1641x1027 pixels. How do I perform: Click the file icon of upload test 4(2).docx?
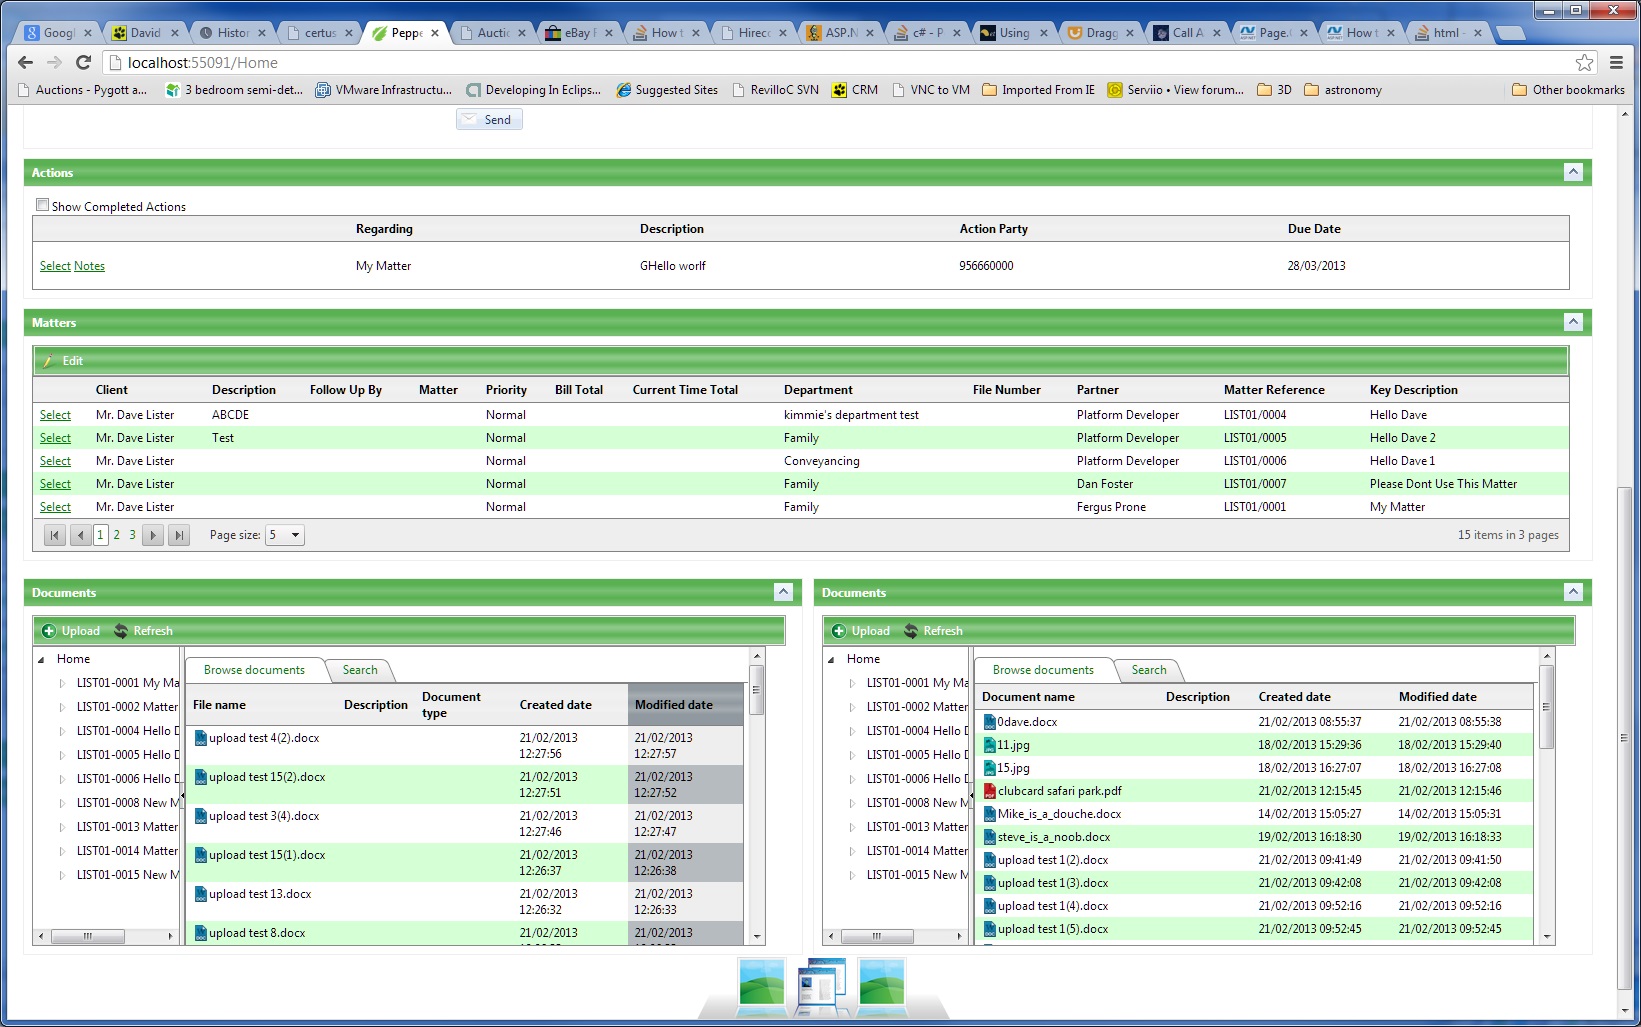201,738
